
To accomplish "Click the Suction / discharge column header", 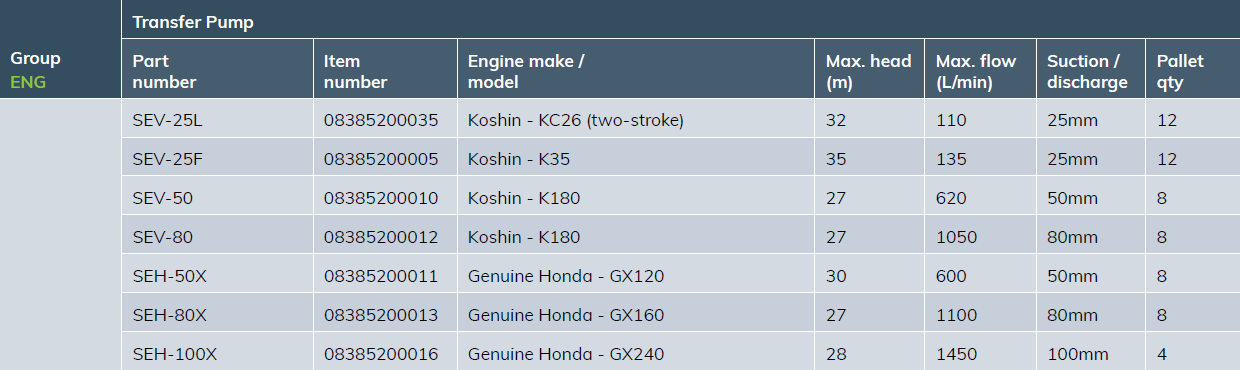I will (x=1087, y=71).
